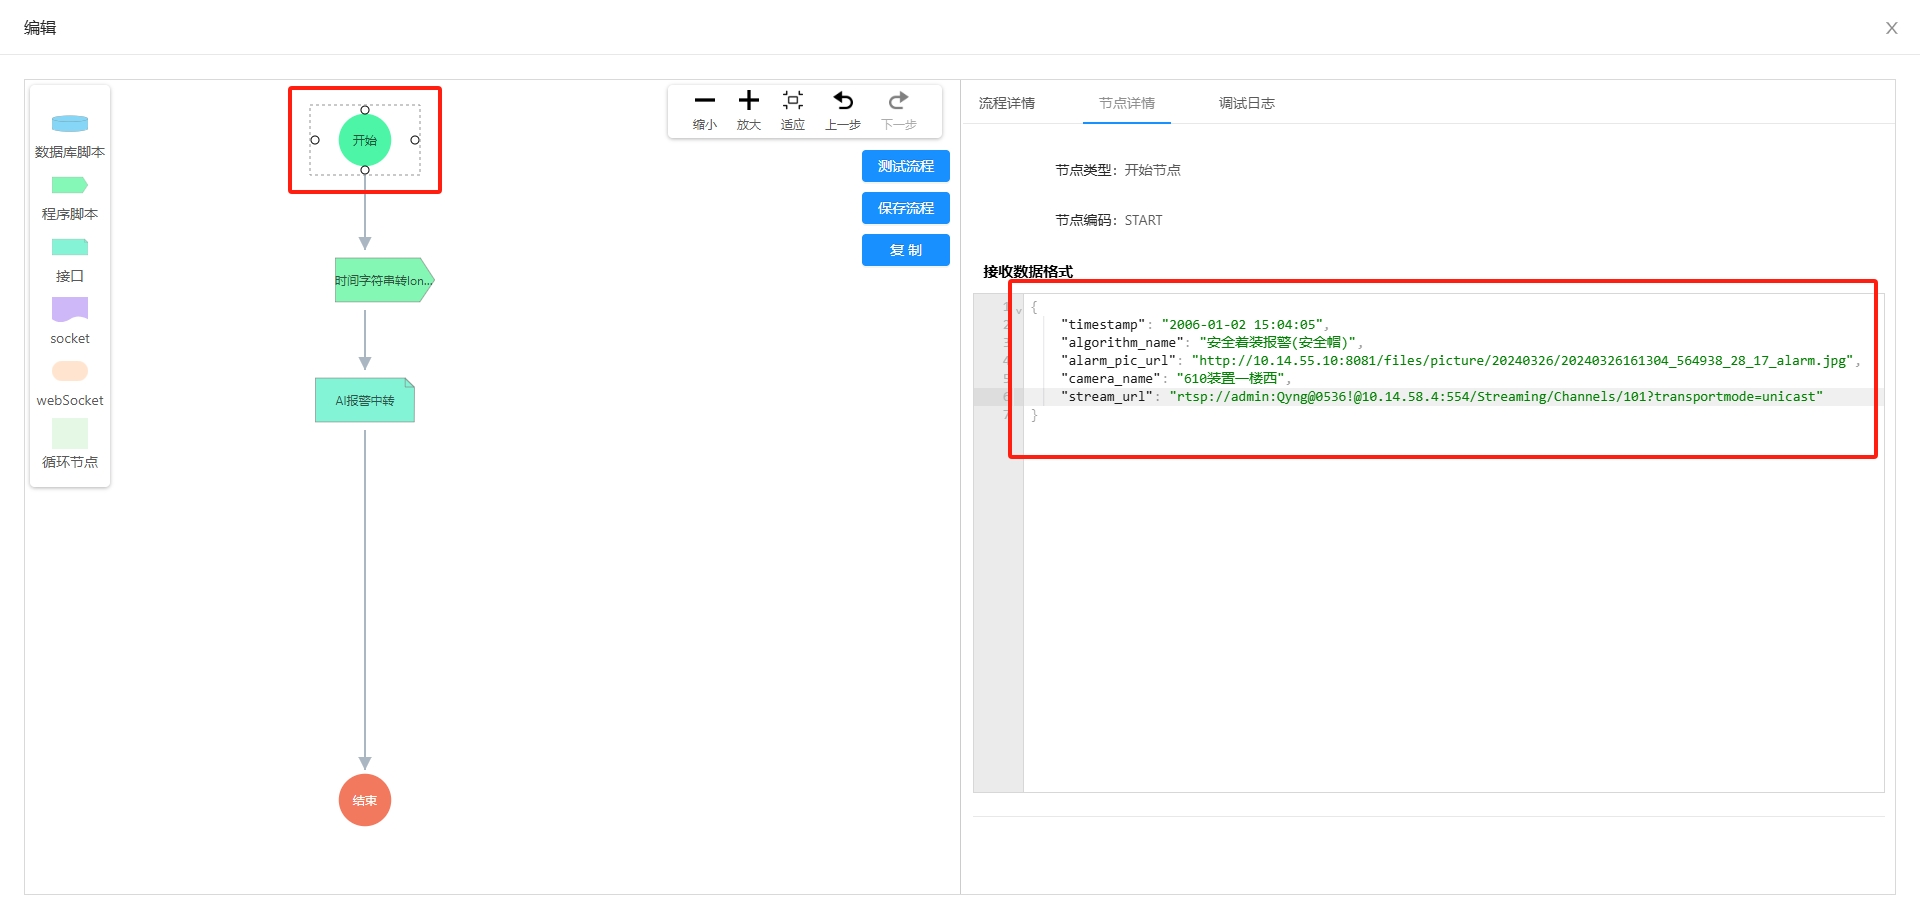
Task: Zoom in with 放大 plus icon
Action: 749,101
